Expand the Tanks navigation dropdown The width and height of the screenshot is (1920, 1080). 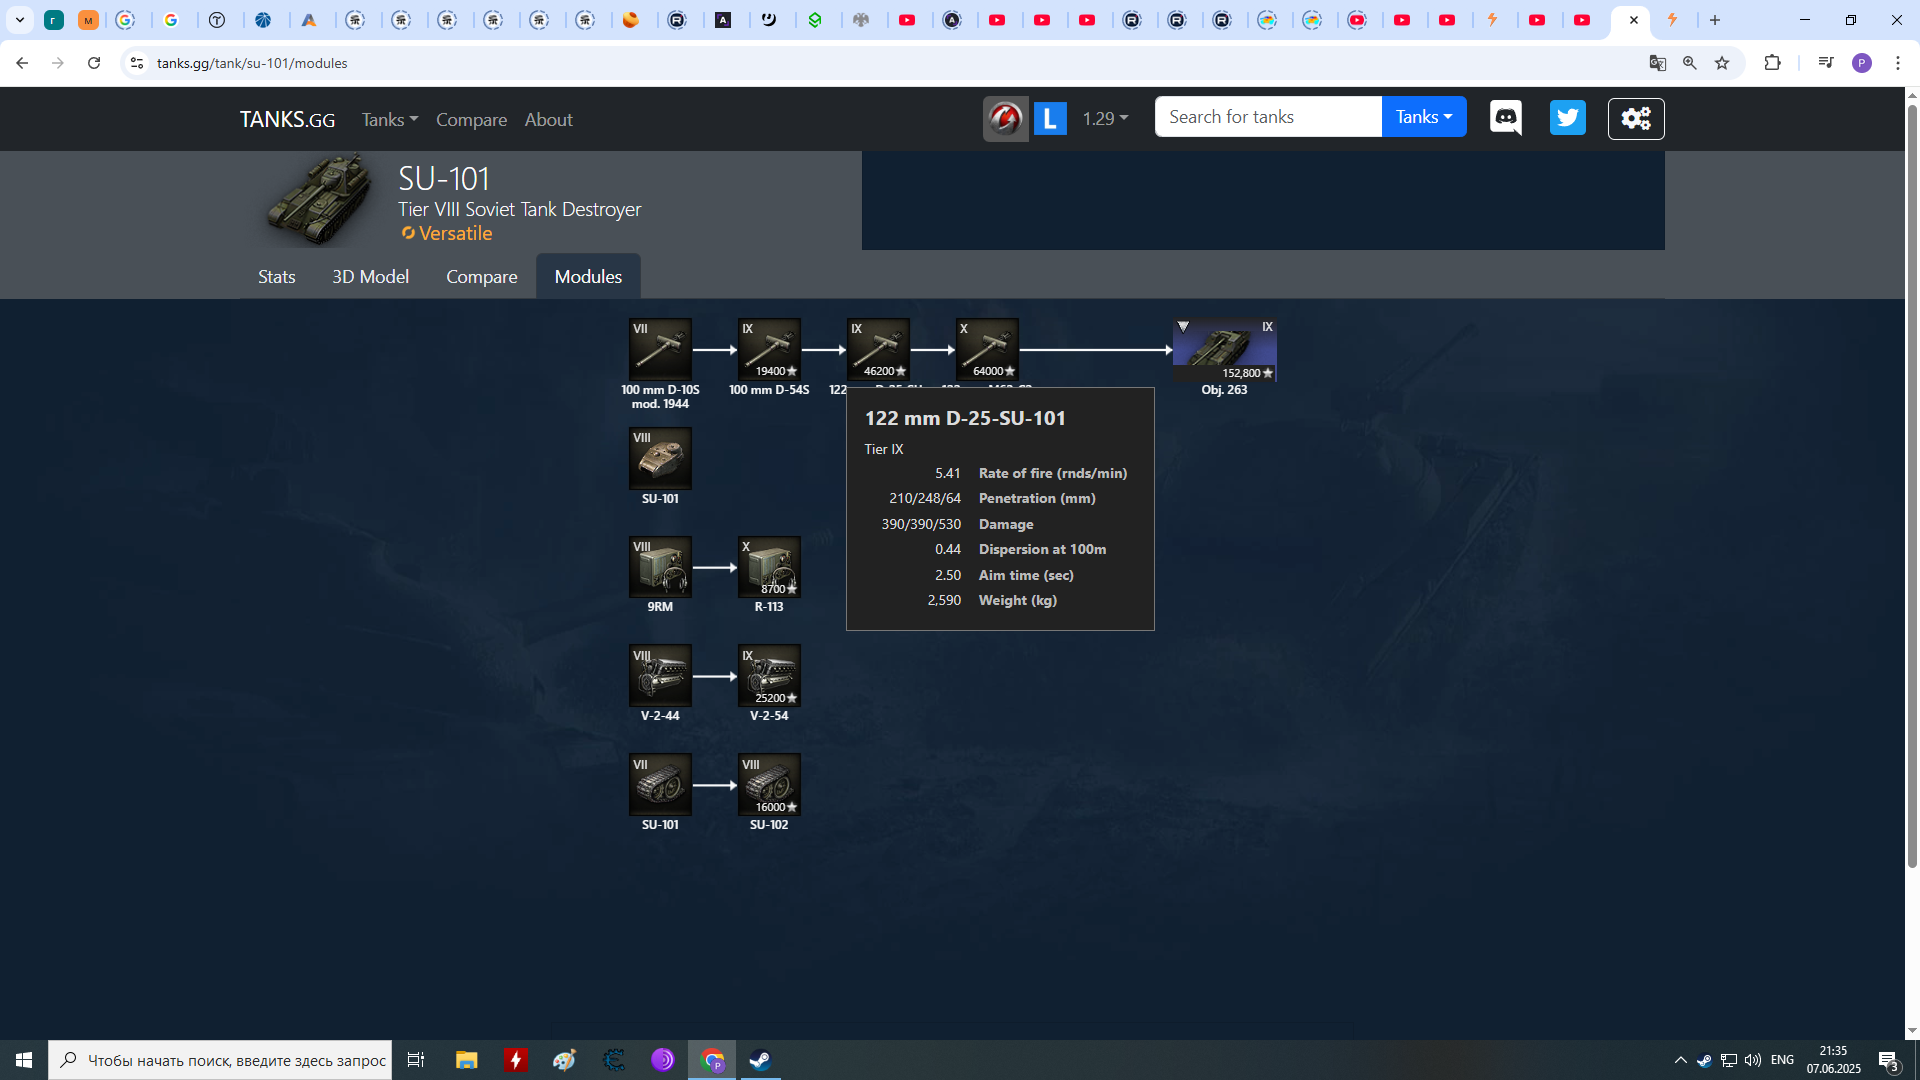(x=389, y=119)
